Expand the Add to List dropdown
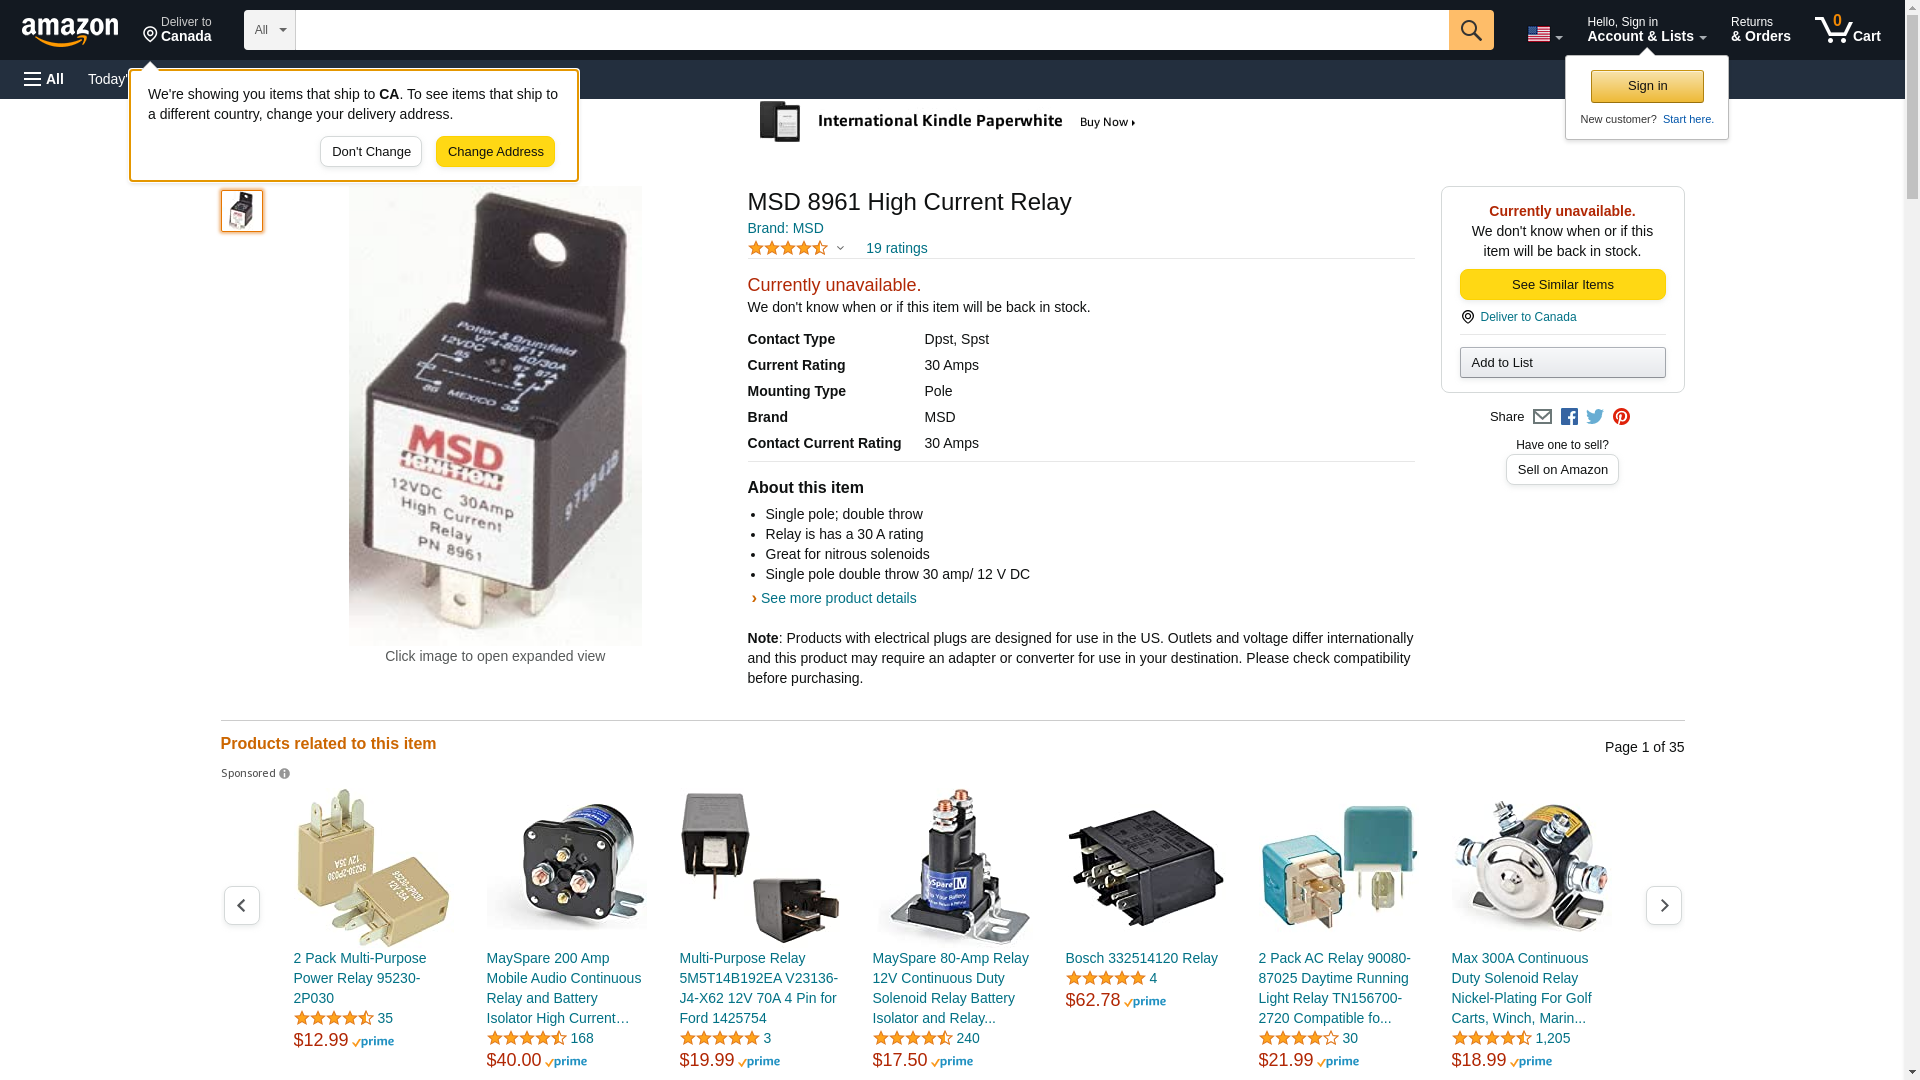1920x1080 pixels. tap(1562, 362)
